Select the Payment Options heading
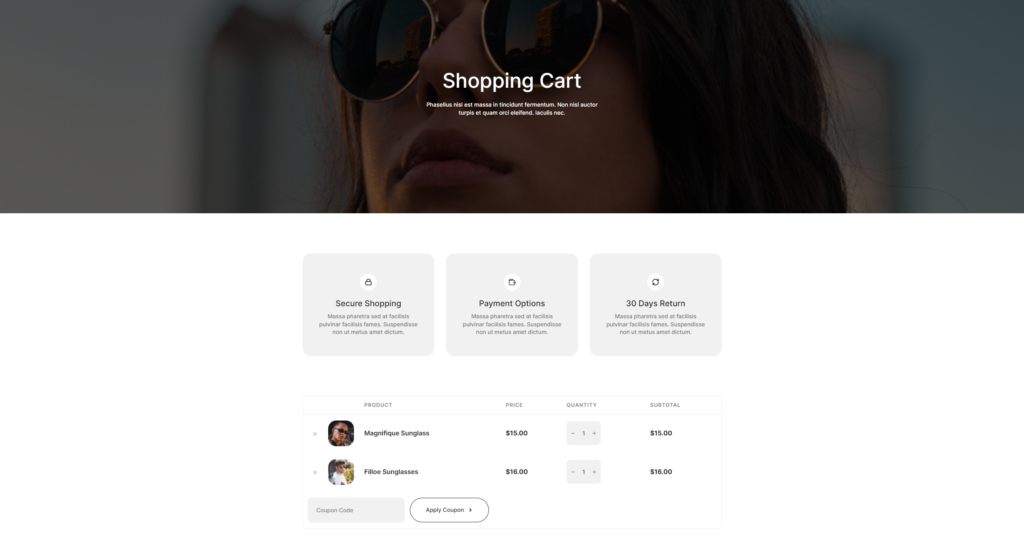Image resolution: width=1024 pixels, height=538 pixels. click(x=512, y=304)
